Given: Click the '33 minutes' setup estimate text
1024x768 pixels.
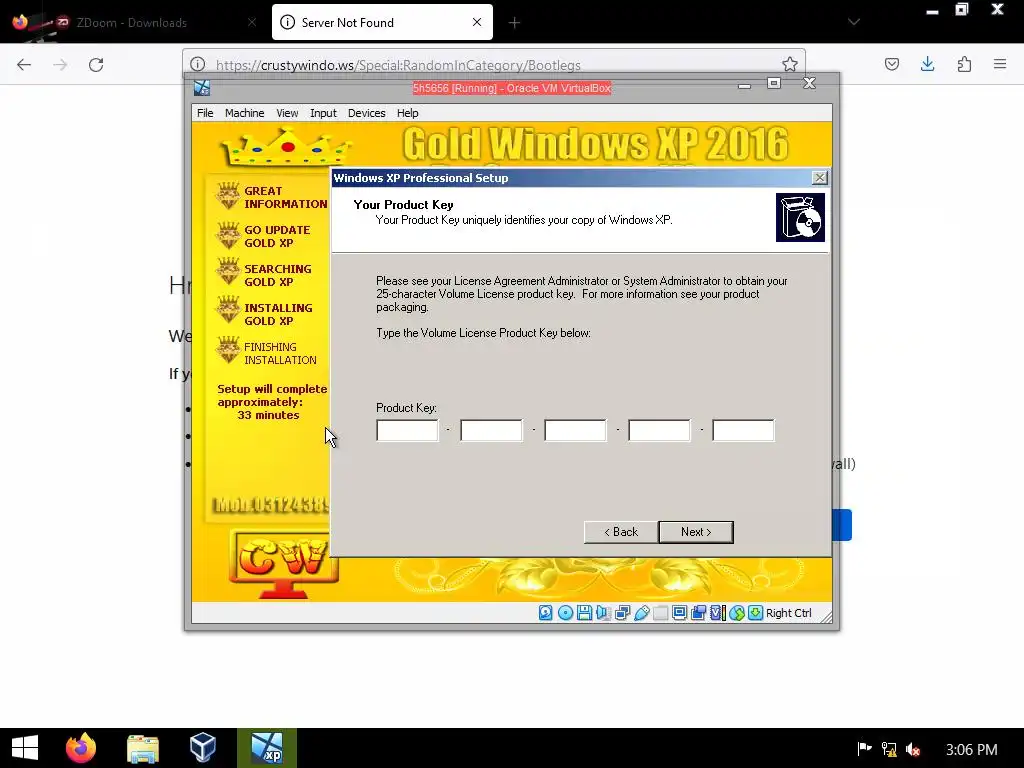Looking at the screenshot, I should tap(268, 415).
